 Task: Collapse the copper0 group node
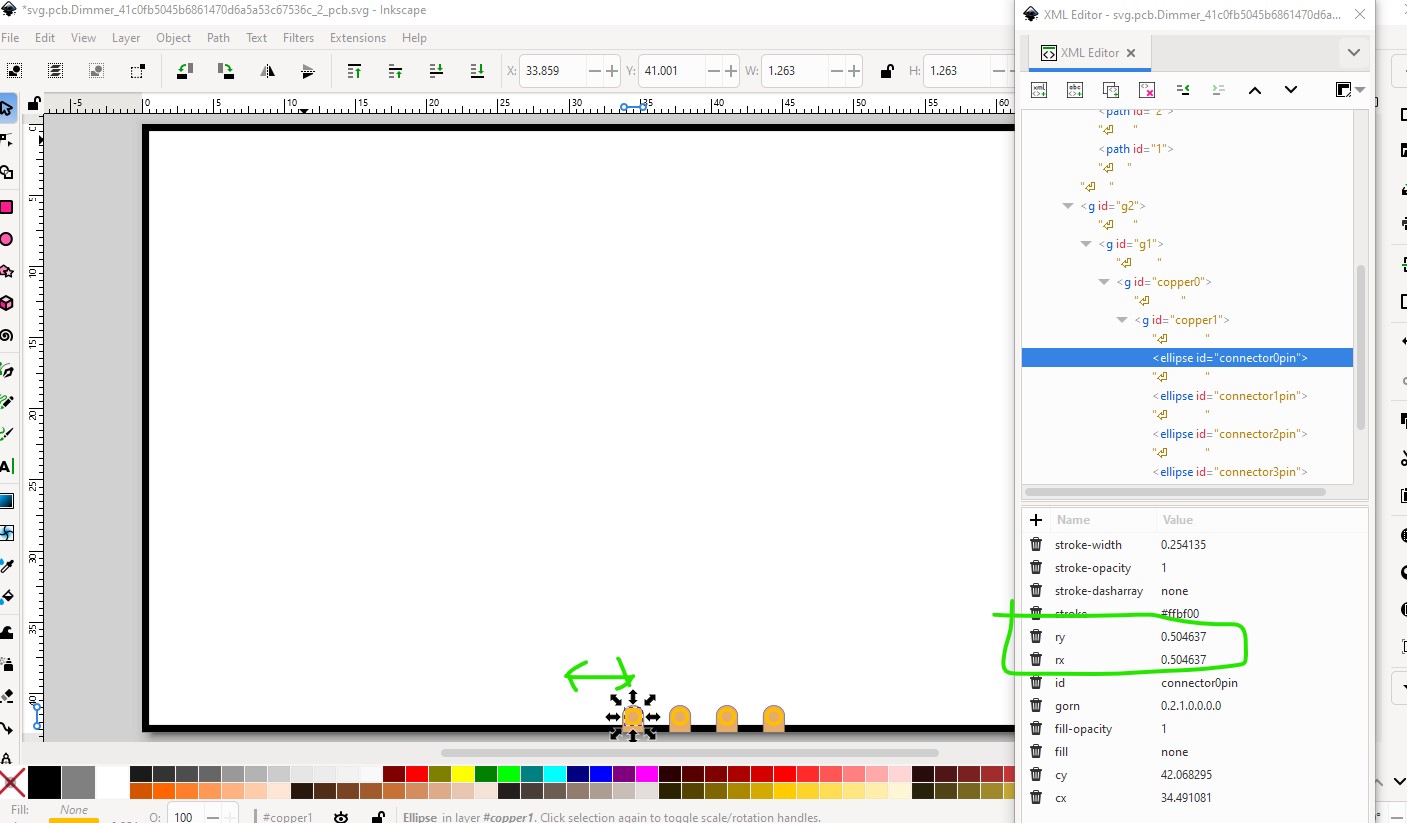(1105, 282)
